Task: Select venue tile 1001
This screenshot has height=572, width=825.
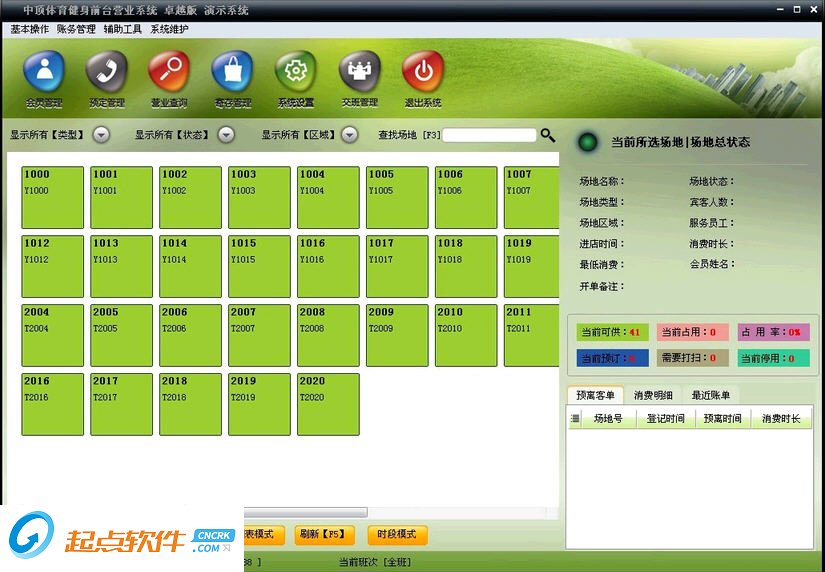Action: click(122, 197)
